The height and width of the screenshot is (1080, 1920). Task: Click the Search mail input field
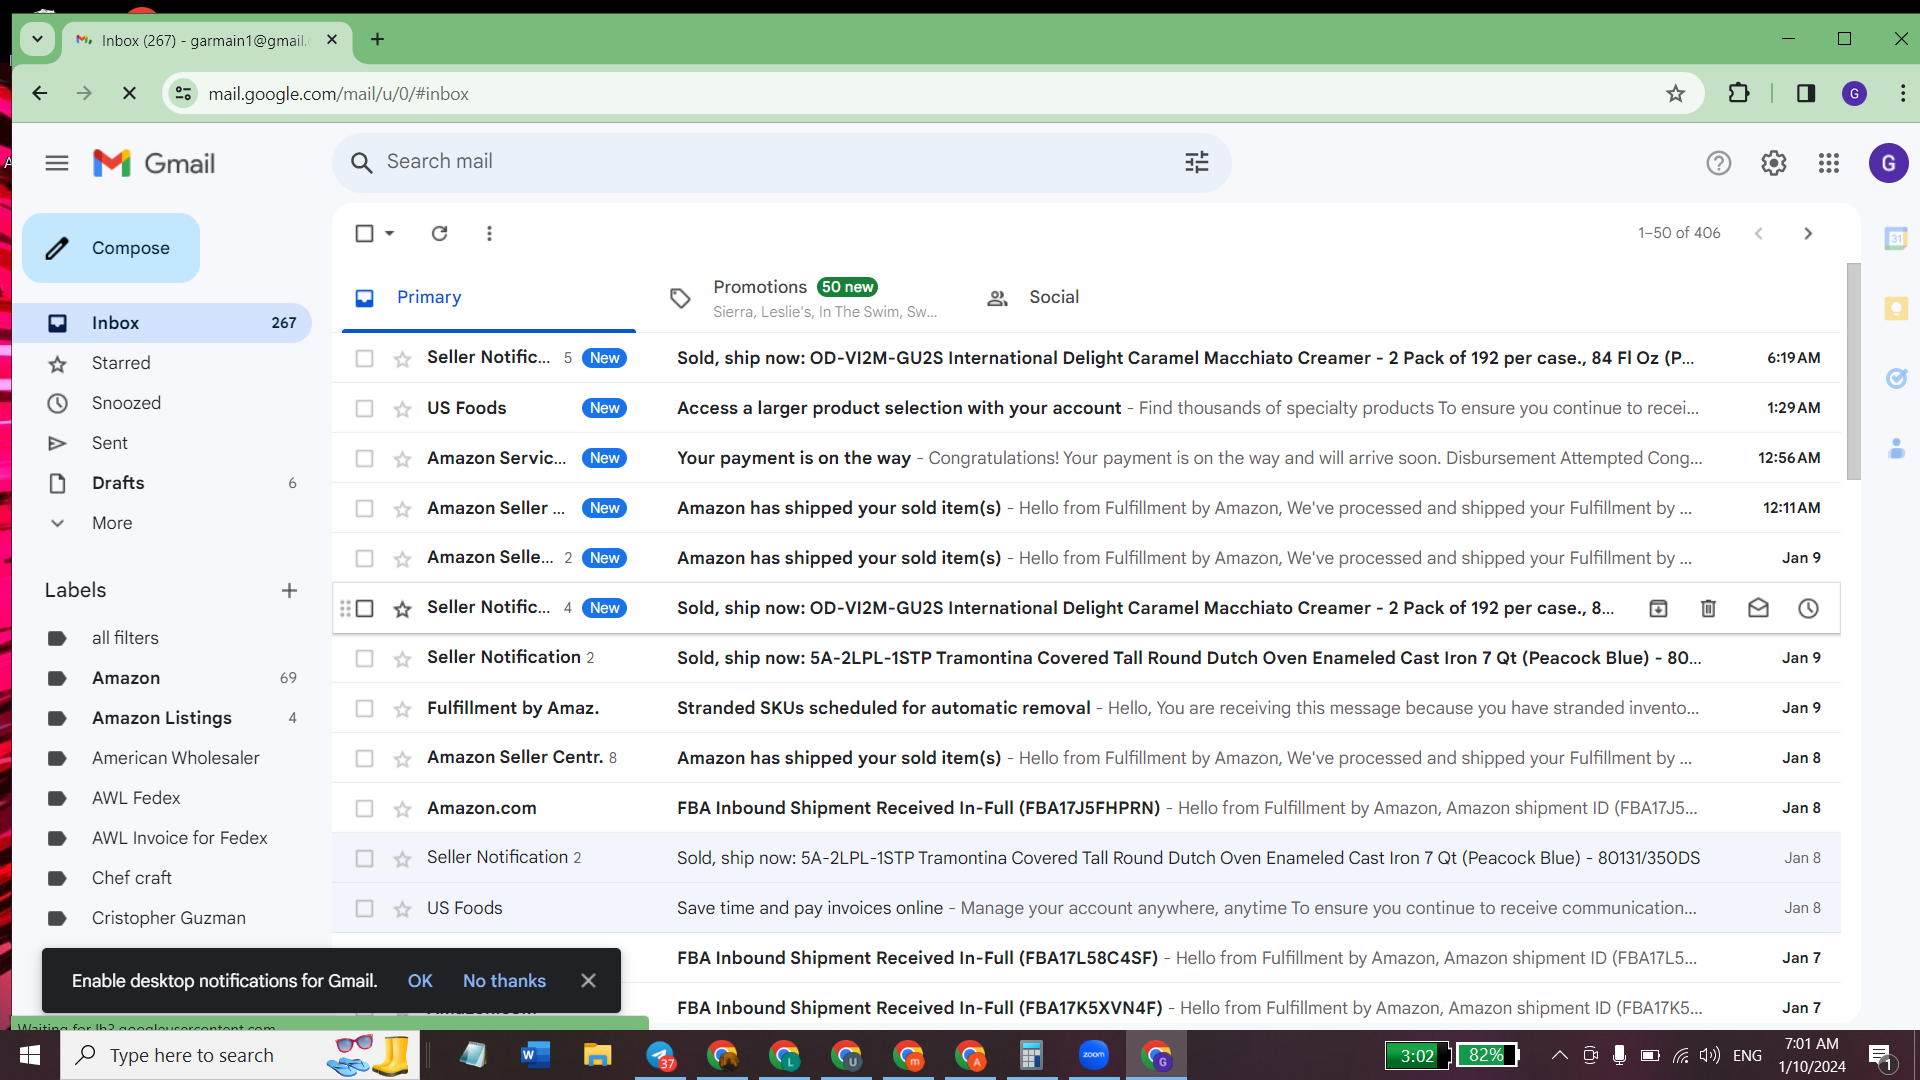pyautogui.click(x=780, y=162)
